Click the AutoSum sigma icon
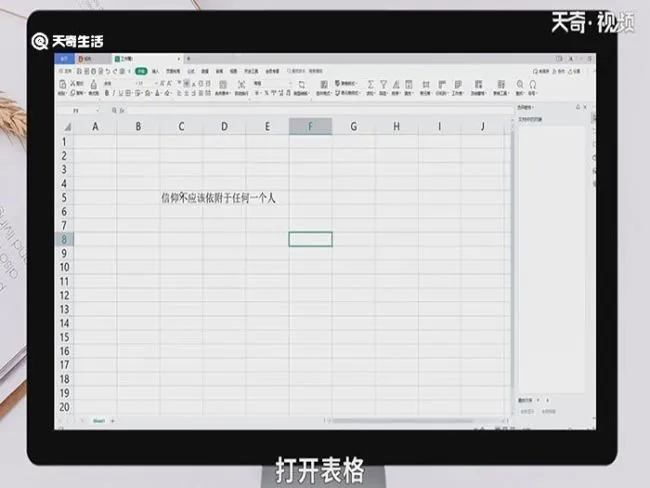The image size is (650, 488). [x=370, y=85]
